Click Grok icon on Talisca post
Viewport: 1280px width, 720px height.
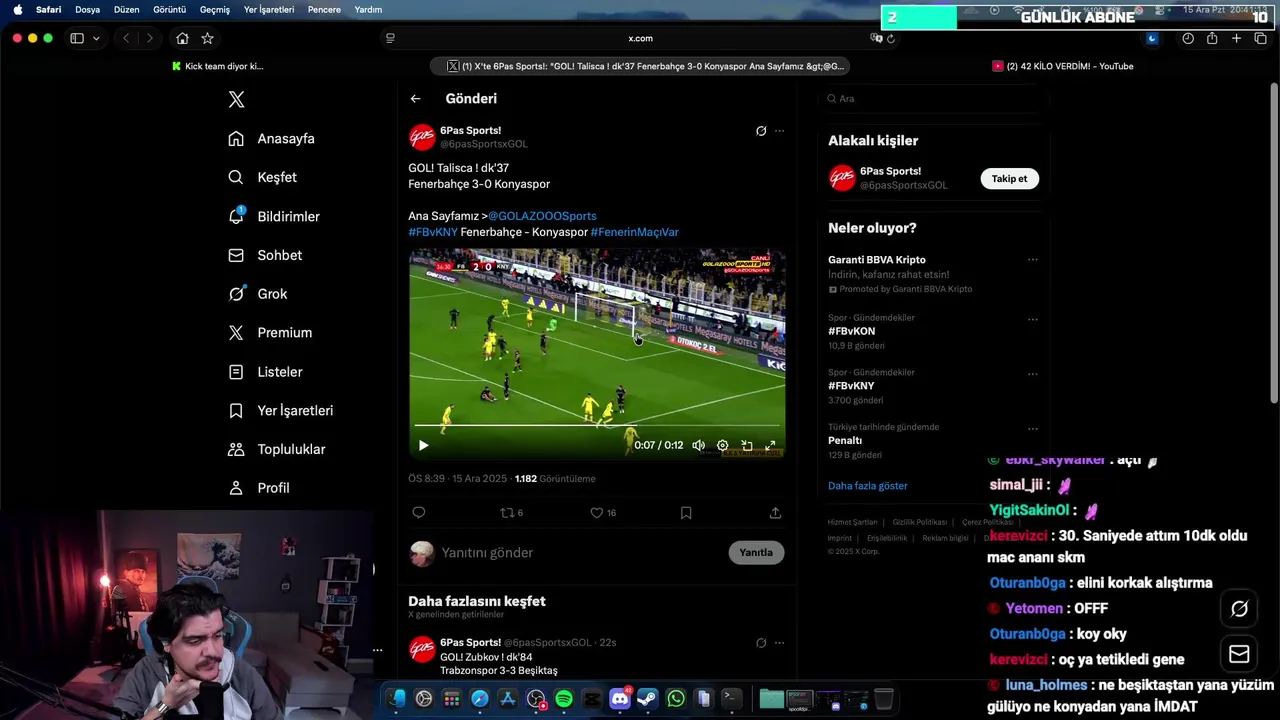761,131
